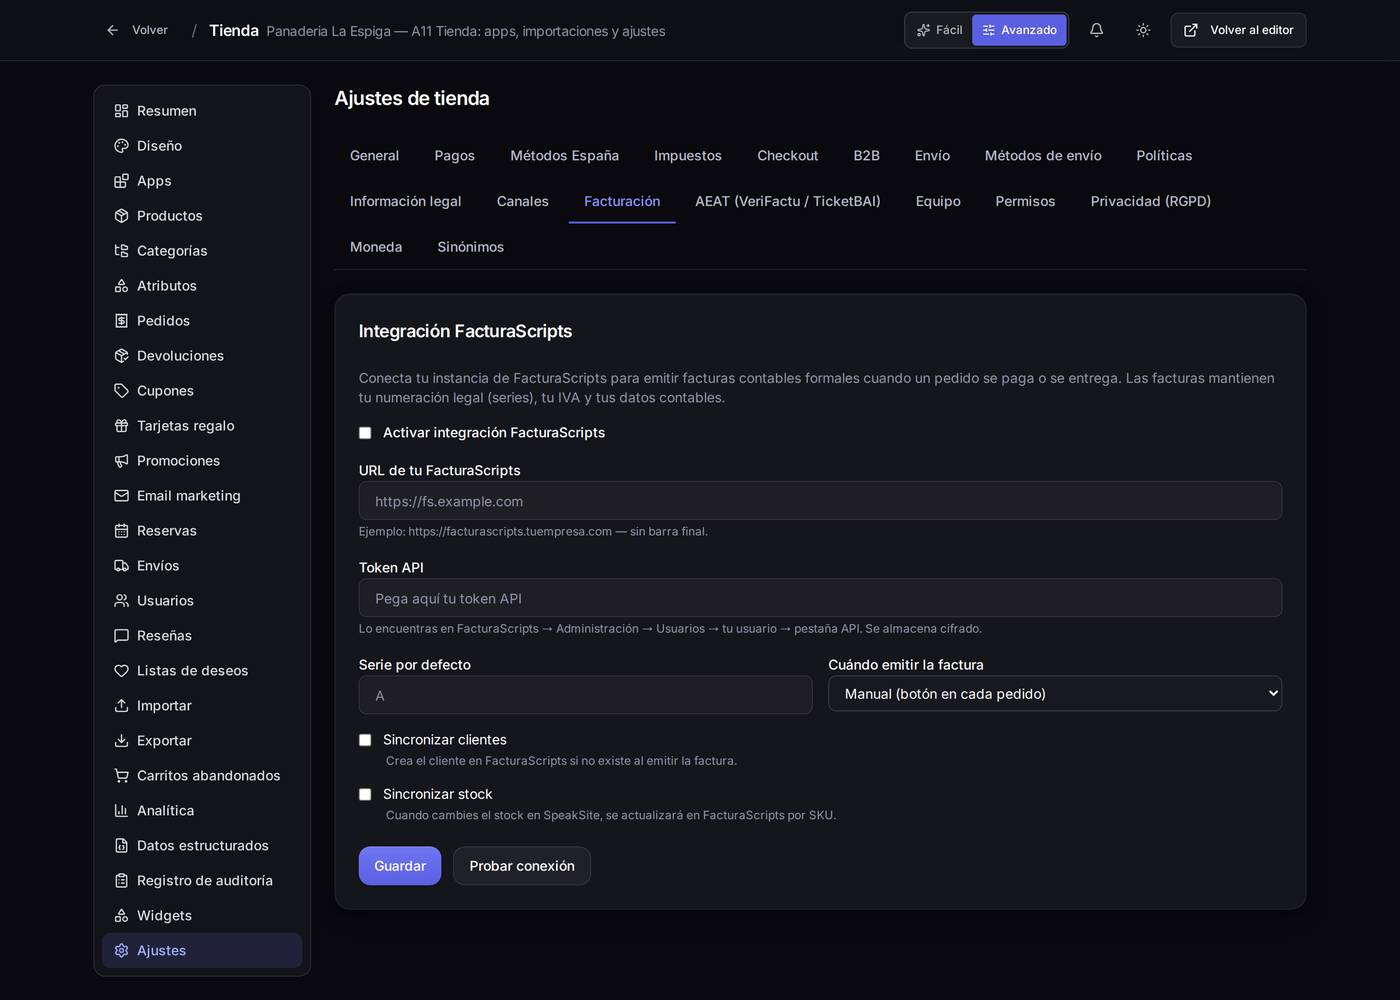The image size is (1400, 1000).
Task: Click the Usuarios people icon
Action: (x=121, y=601)
